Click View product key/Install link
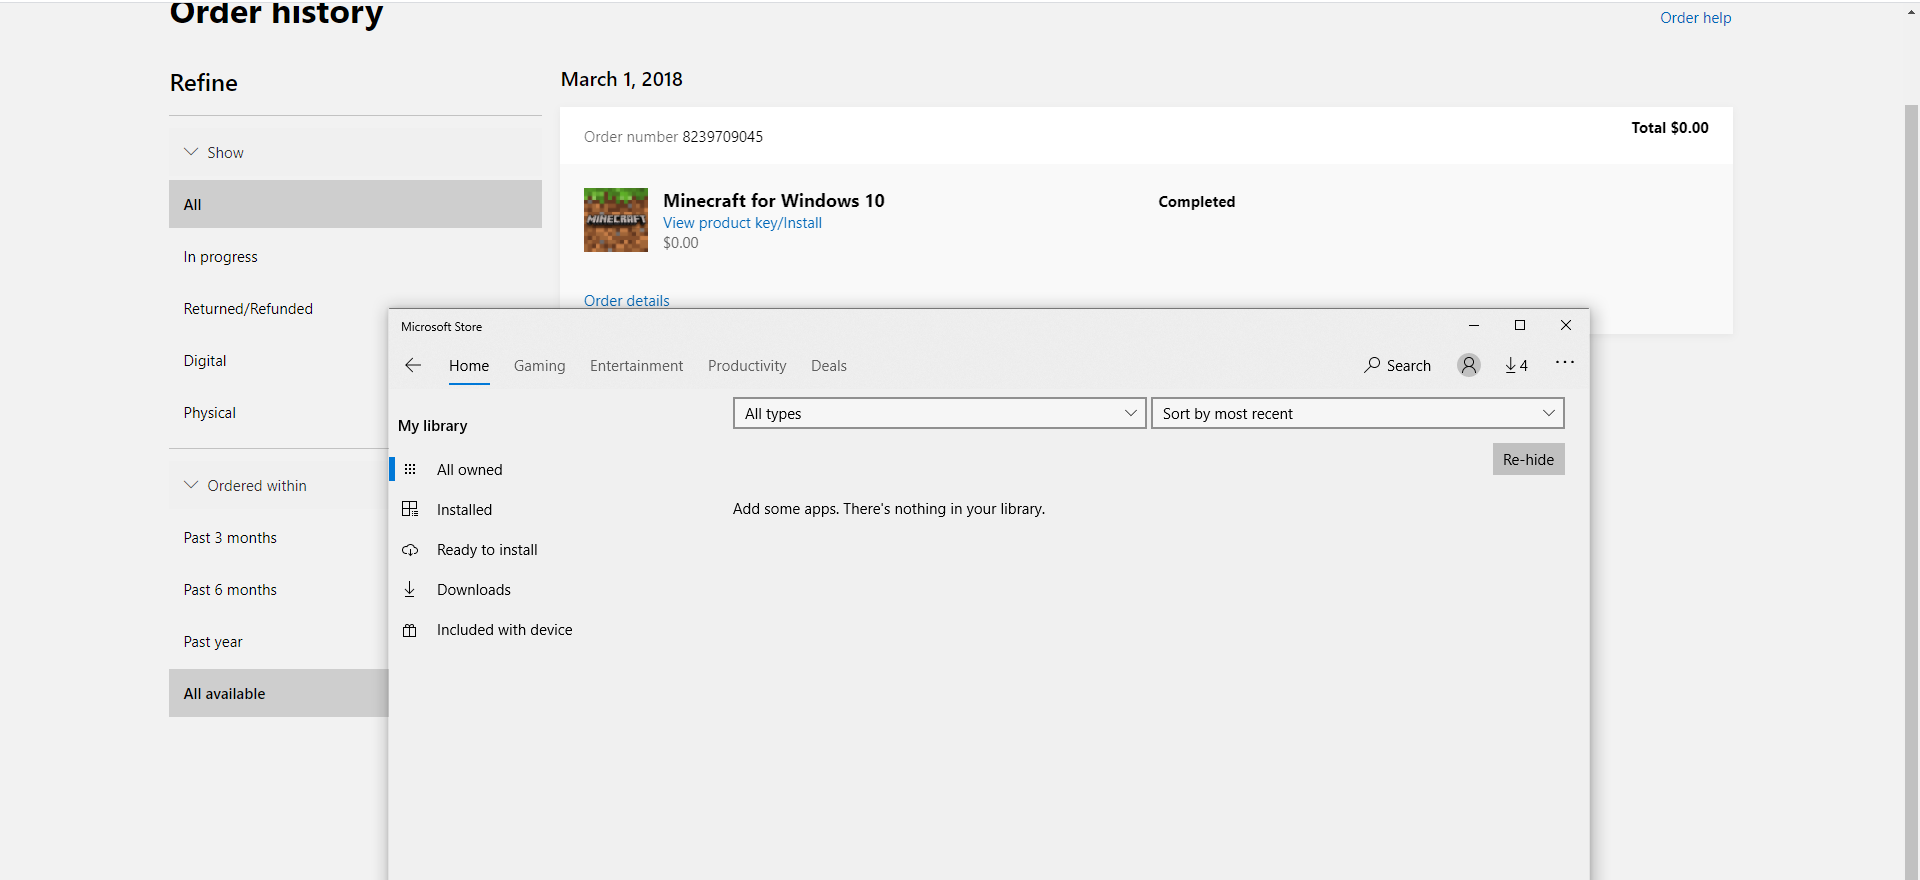 click(742, 223)
